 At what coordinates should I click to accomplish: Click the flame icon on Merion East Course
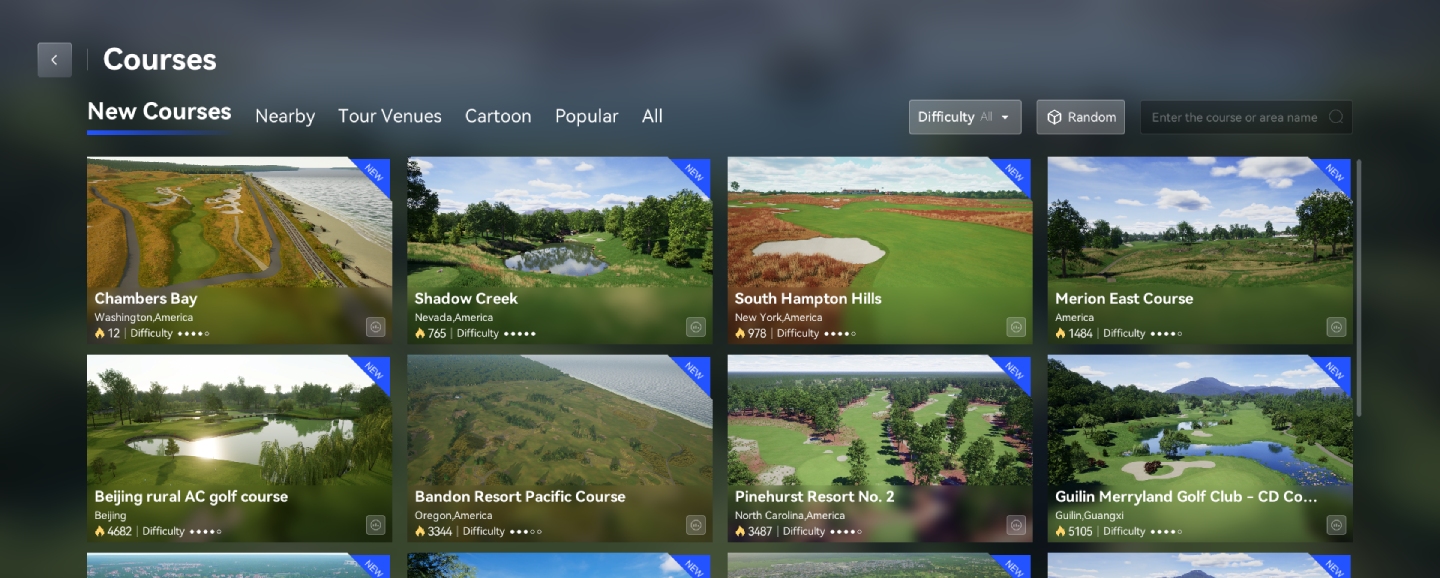coord(1060,333)
